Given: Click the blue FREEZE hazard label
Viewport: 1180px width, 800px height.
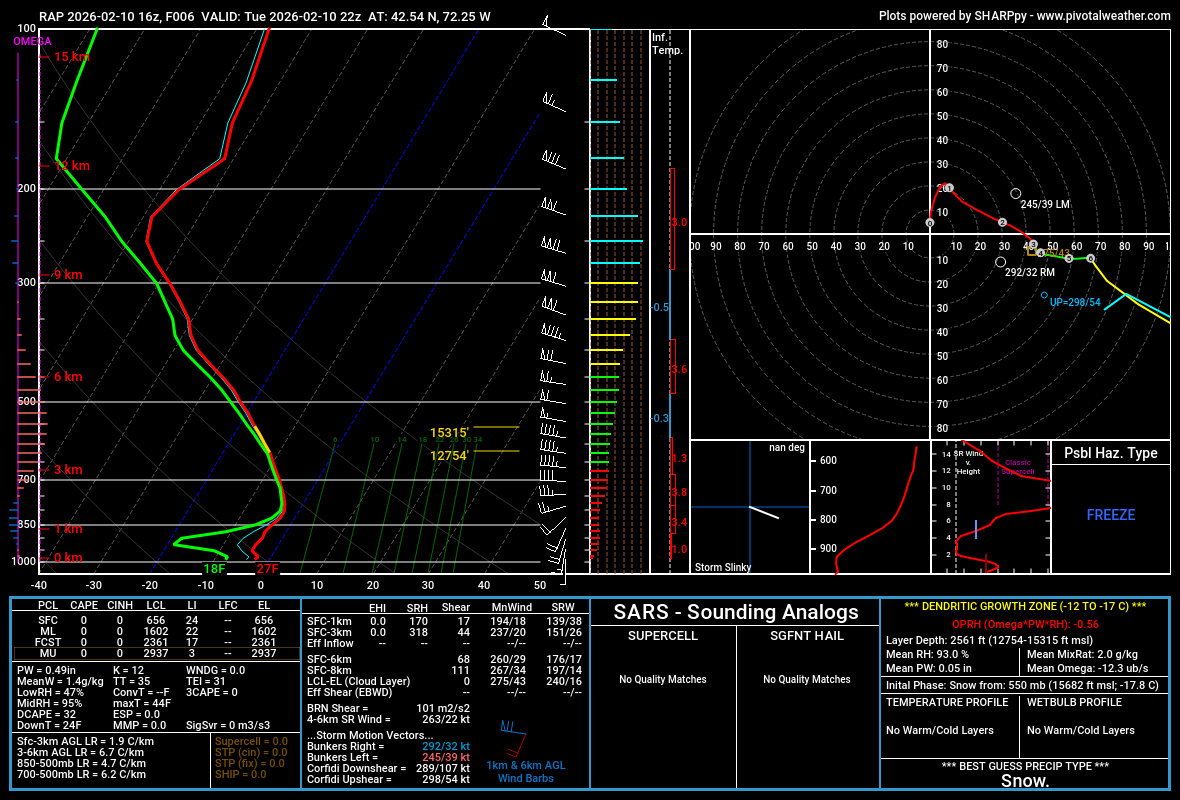Looking at the screenshot, I should [x=1111, y=515].
